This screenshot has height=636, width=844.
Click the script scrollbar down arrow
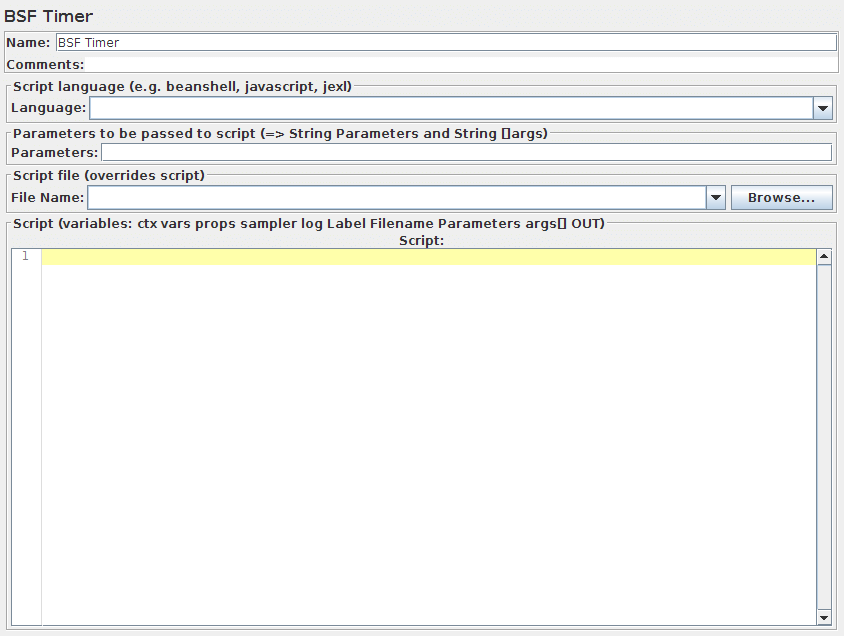pyautogui.click(x=824, y=618)
